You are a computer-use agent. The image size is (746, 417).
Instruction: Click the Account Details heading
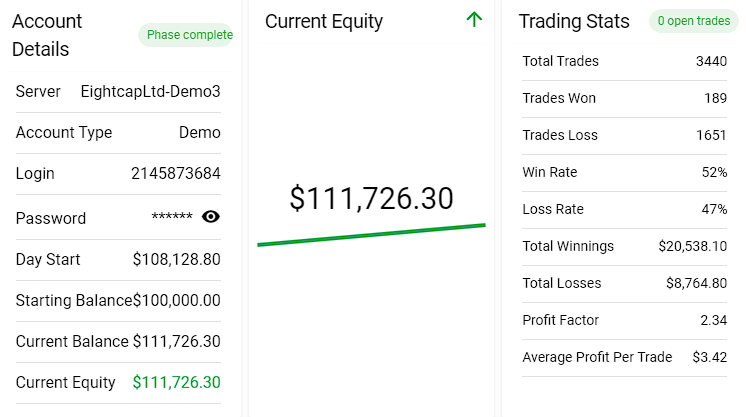[48, 35]
